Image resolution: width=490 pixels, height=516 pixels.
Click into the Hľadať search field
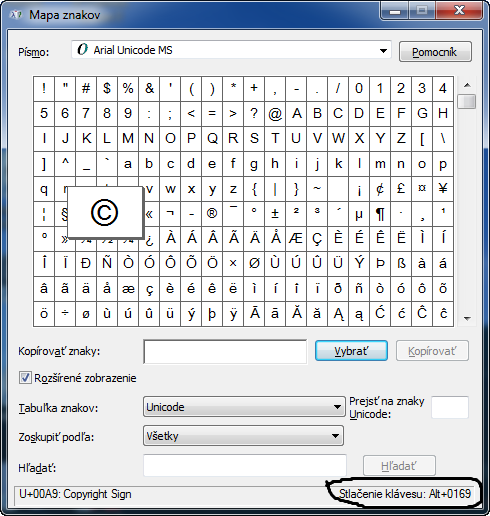click(x=245, y=465)
